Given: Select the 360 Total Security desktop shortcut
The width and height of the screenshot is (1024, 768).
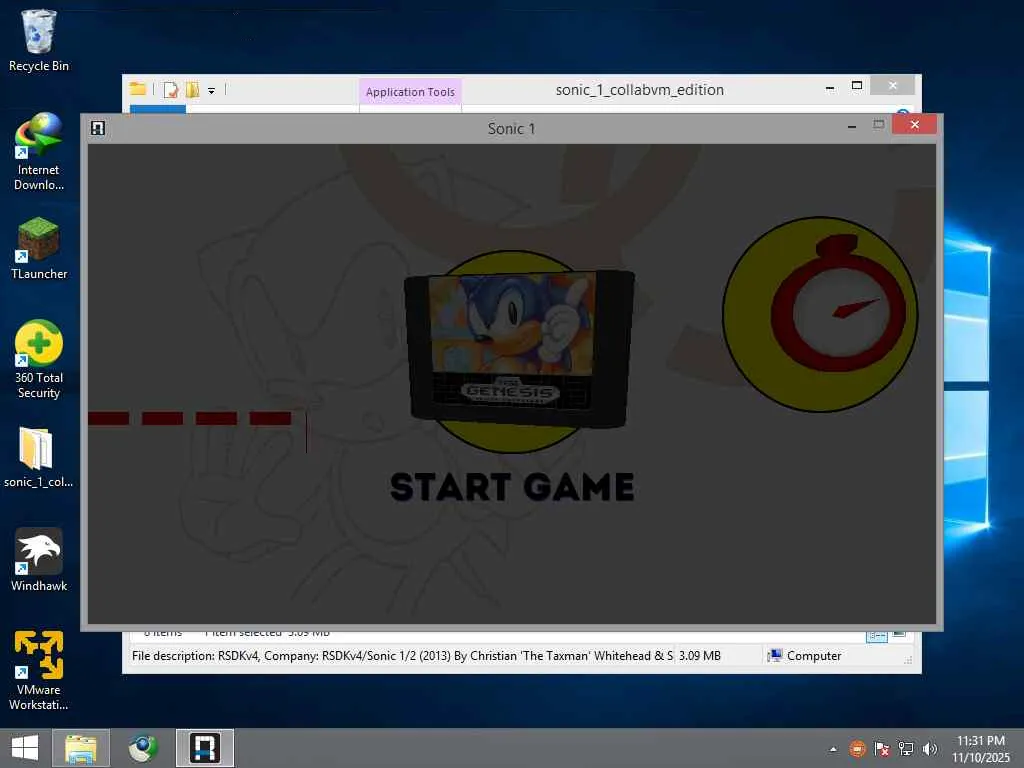Looking at the screenshot, I should [39, 360].
